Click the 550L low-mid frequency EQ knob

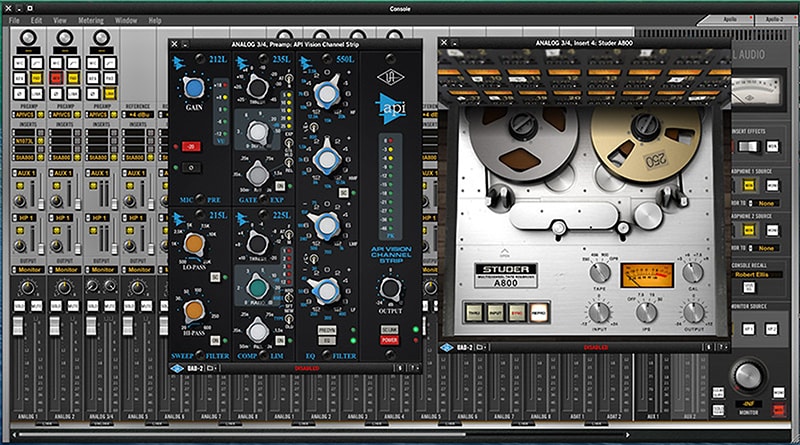pyautogui.click(x=327, y=224)
